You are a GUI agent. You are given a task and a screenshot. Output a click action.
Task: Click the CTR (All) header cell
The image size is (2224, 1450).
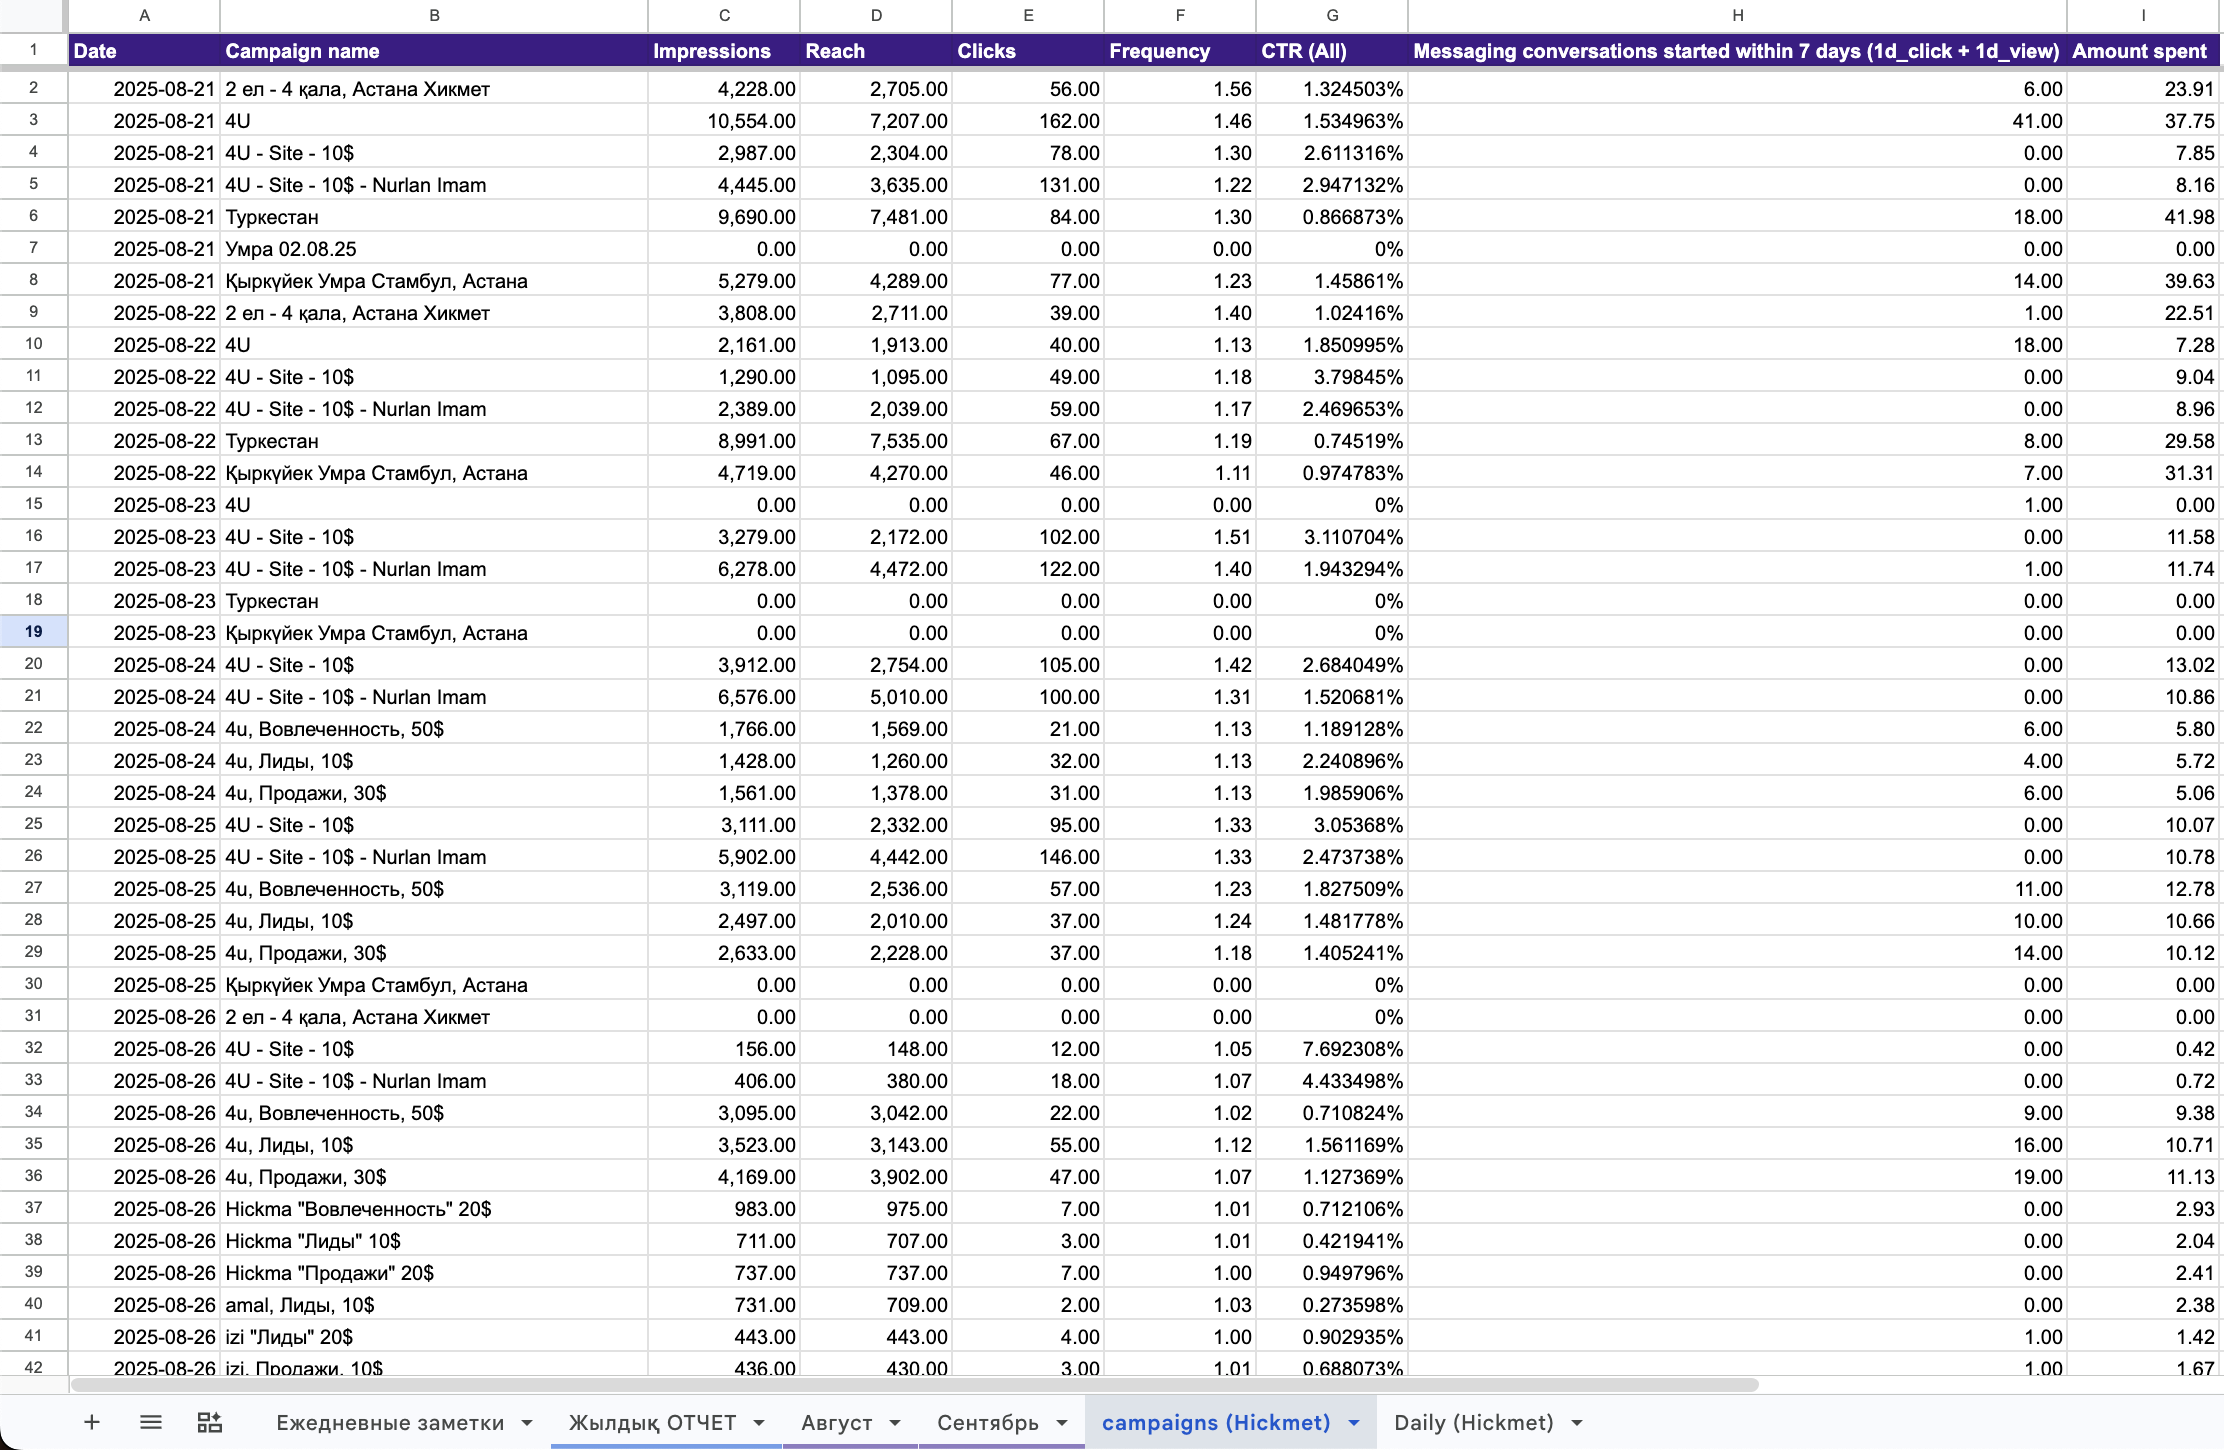(x=1332, y=51)
